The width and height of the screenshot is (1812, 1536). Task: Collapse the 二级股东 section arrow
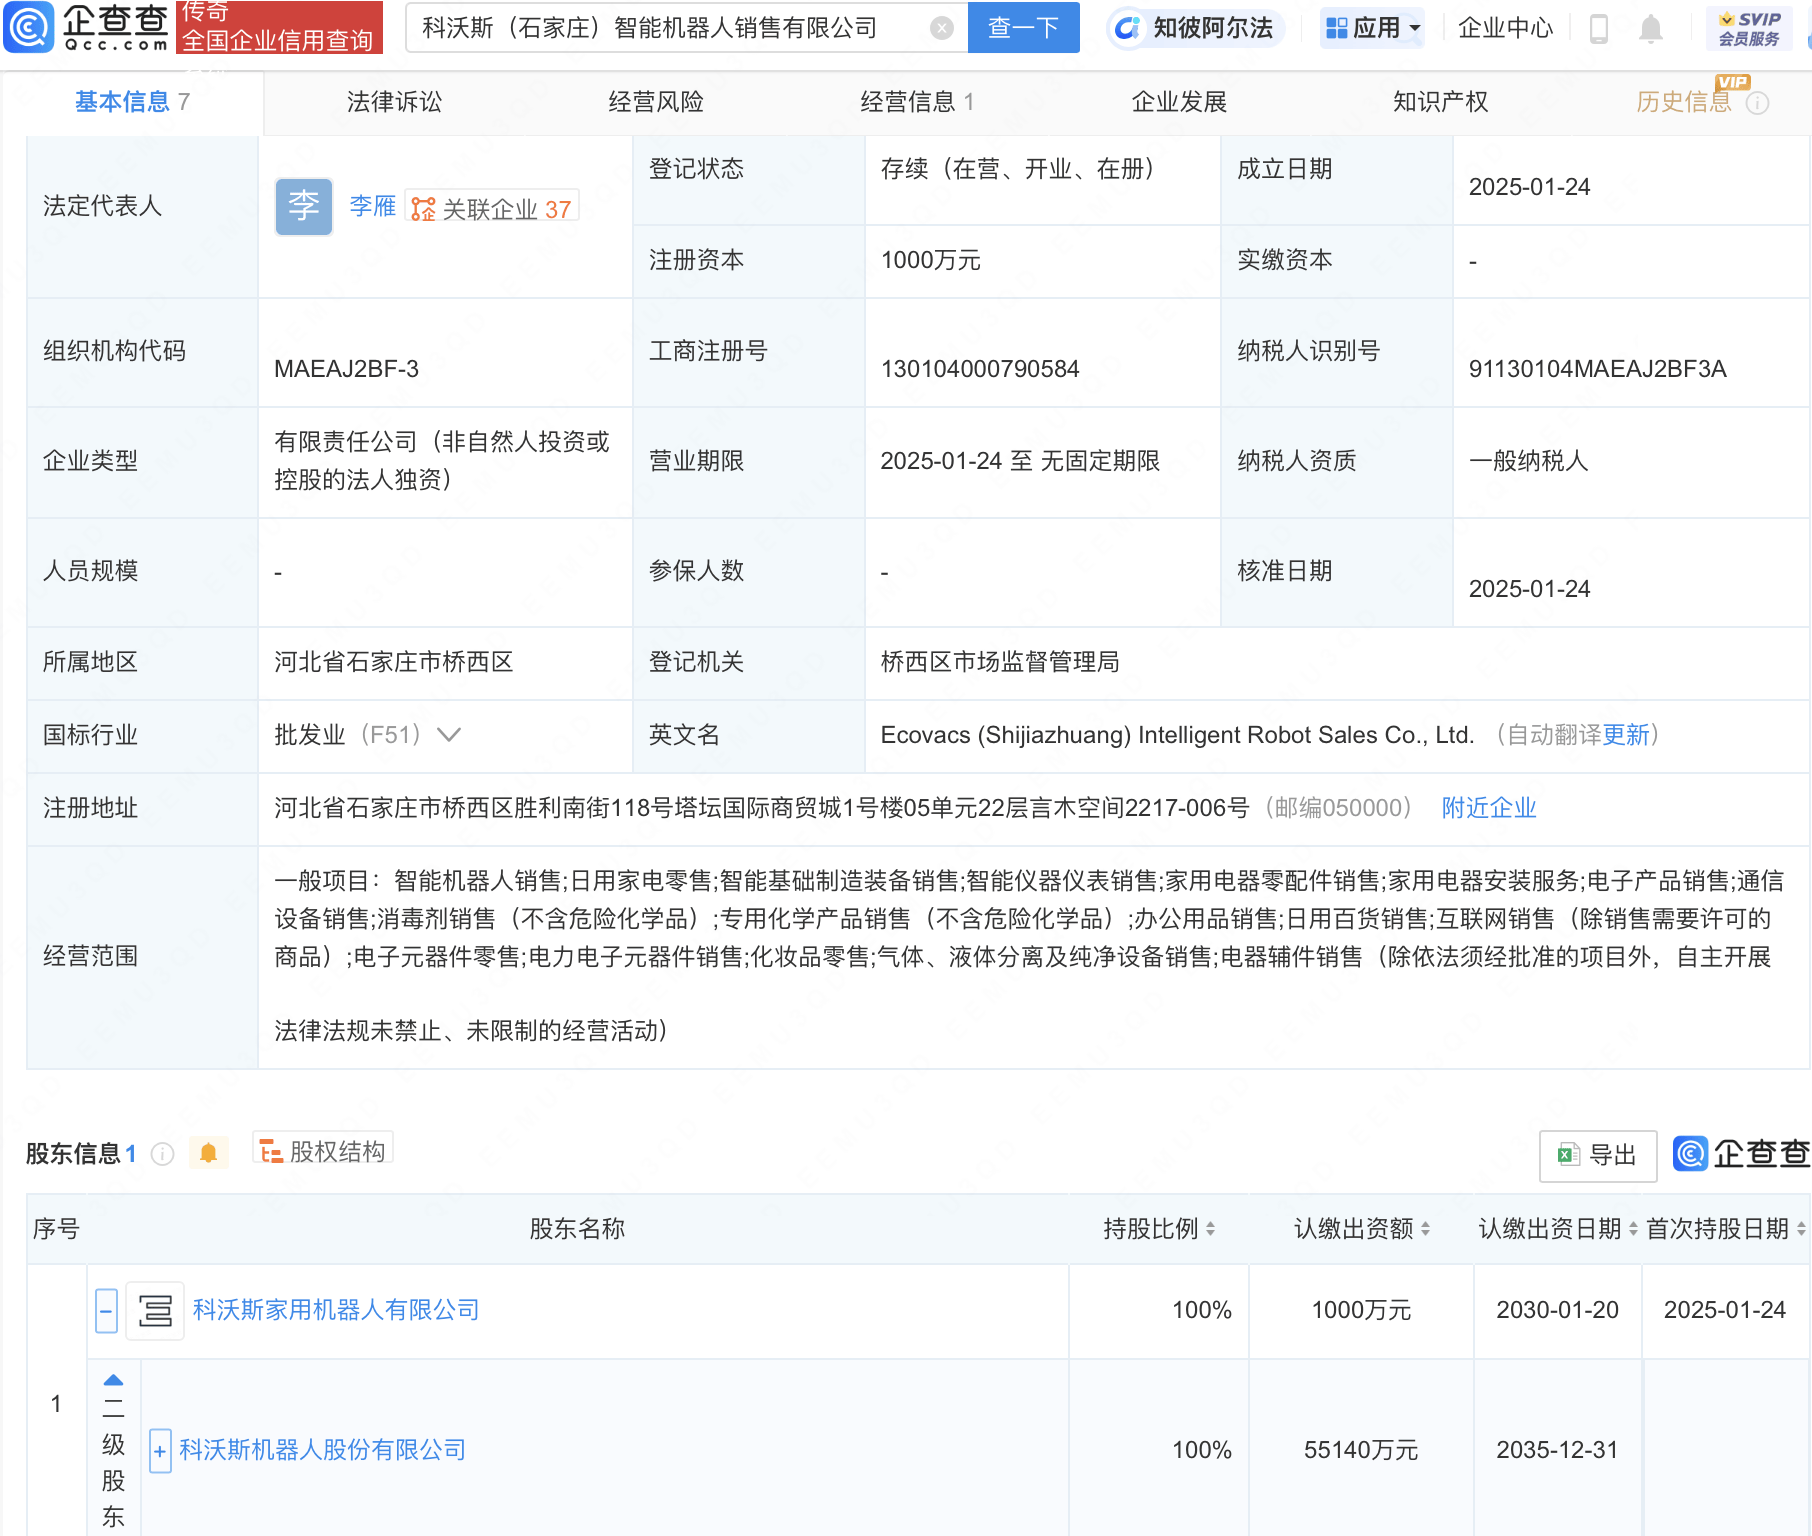tap(113, 1380)
